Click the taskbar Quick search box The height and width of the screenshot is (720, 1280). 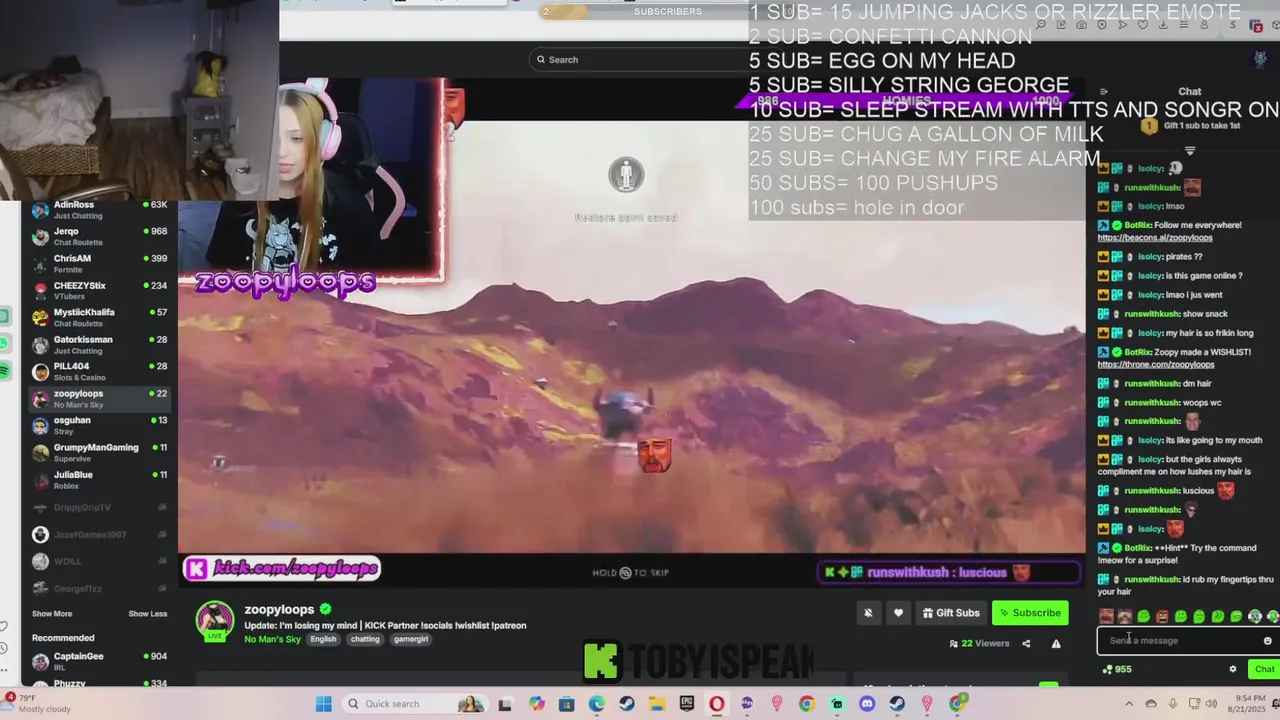tap(415, 704)
